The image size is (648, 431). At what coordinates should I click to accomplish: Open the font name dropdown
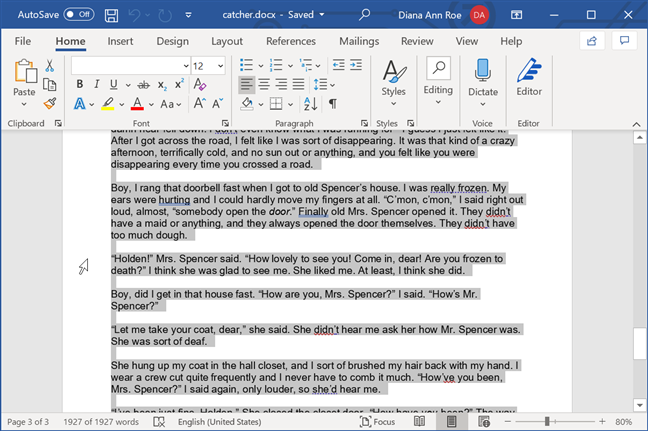pyautogui.click(x=186, y=66)
